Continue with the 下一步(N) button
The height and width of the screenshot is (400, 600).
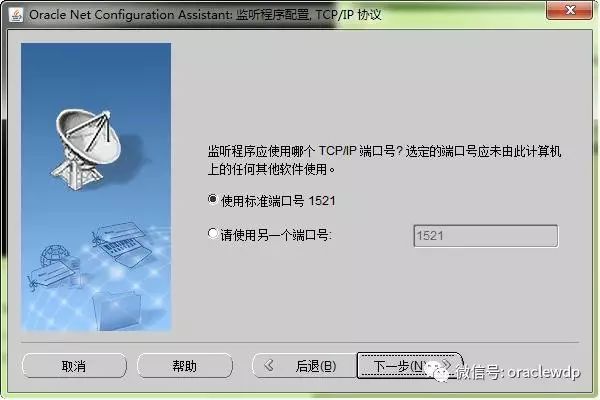click(x=410, y=366)
